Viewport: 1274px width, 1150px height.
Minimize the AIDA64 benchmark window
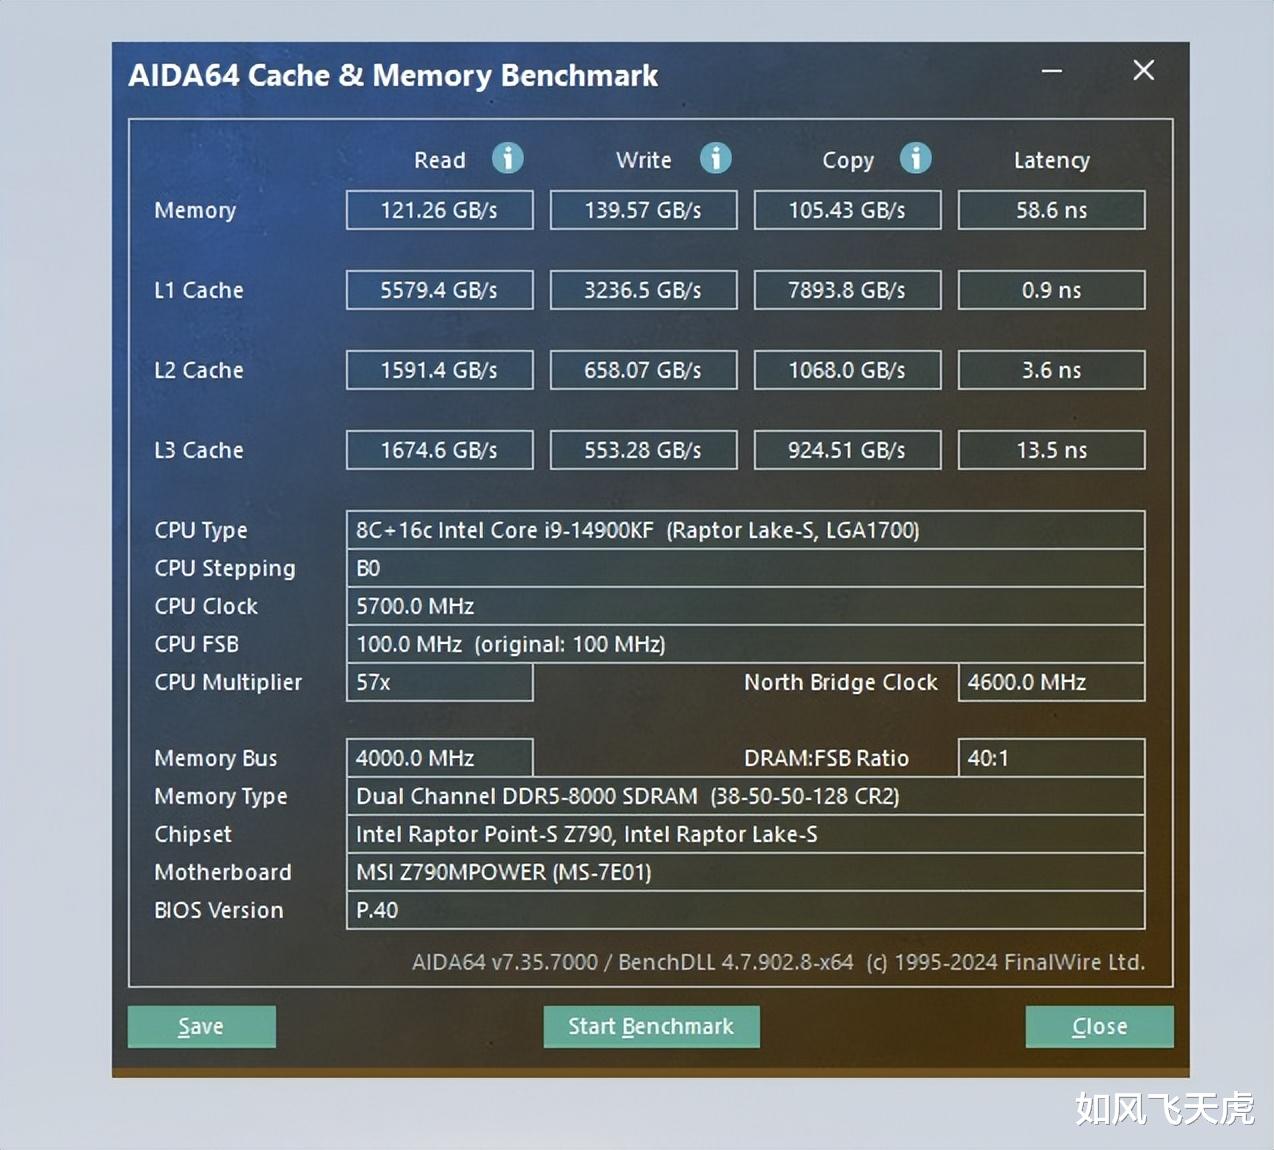coord(1051,71)
